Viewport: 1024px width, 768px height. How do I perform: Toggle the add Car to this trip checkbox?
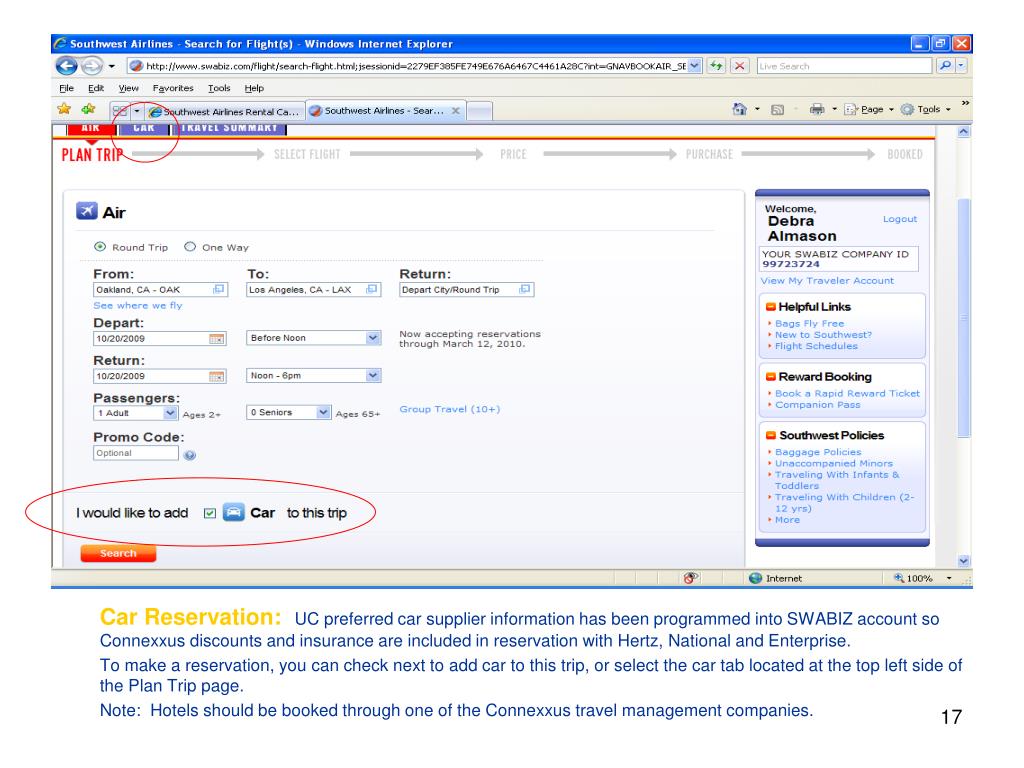point(210,513)
